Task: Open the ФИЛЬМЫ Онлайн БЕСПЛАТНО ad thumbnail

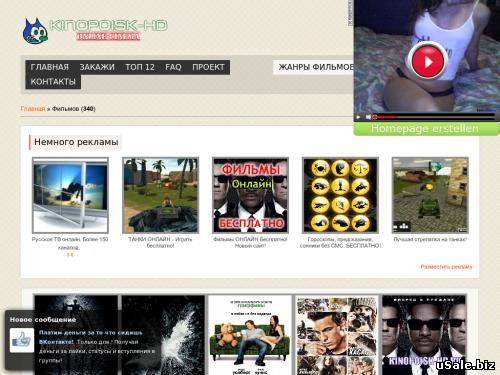Action: (250, 195)
